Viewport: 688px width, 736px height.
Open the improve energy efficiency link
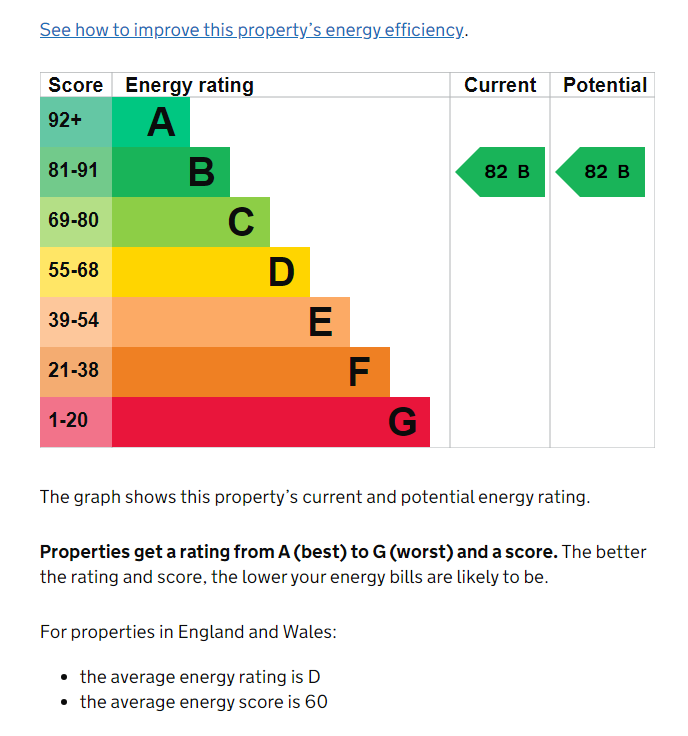(x=252, y=30)
